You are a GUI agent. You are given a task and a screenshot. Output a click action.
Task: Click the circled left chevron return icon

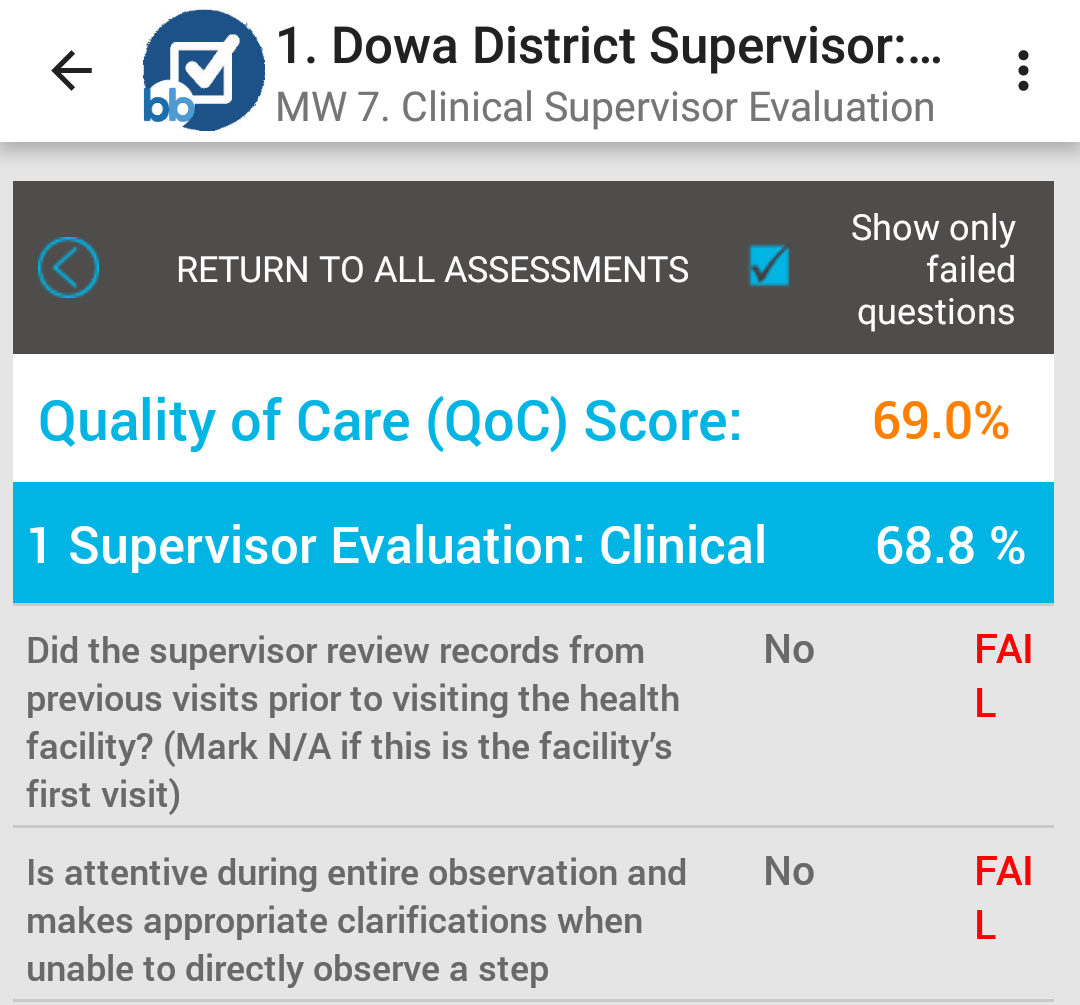[68, 267]
